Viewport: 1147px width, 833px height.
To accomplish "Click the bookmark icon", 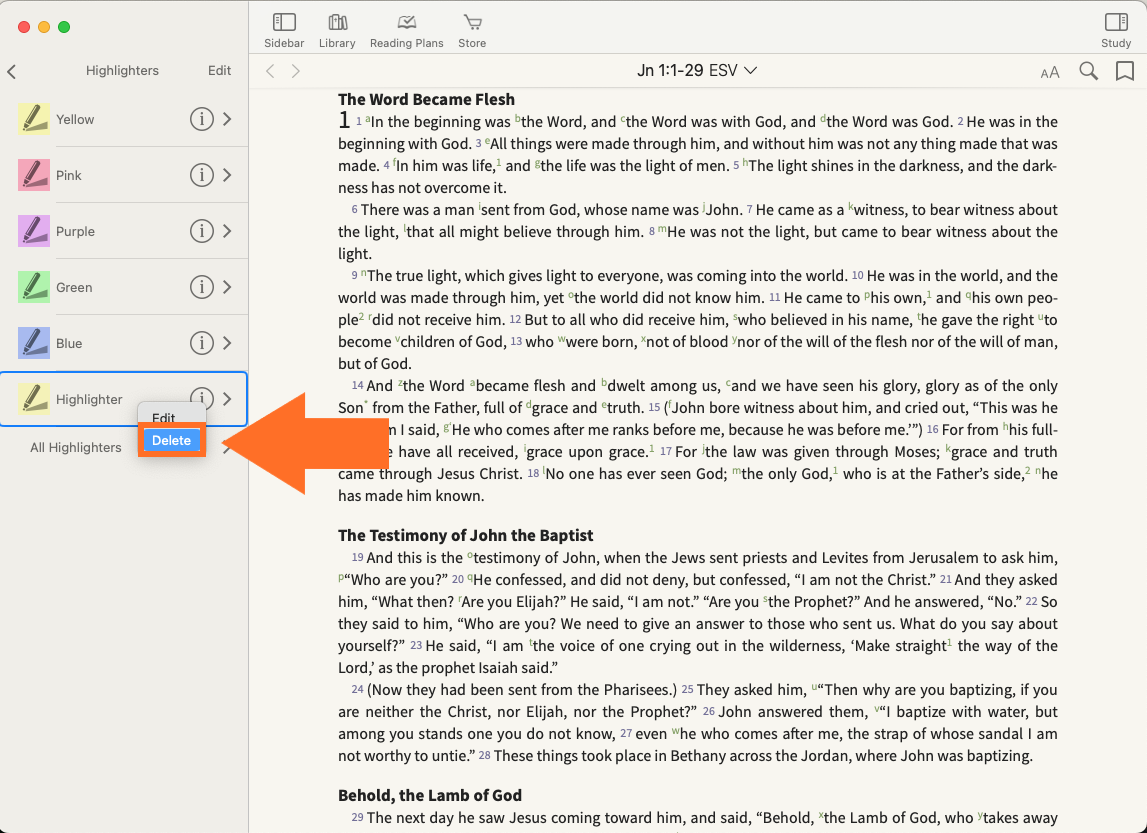I will [x=1124, y=71].
